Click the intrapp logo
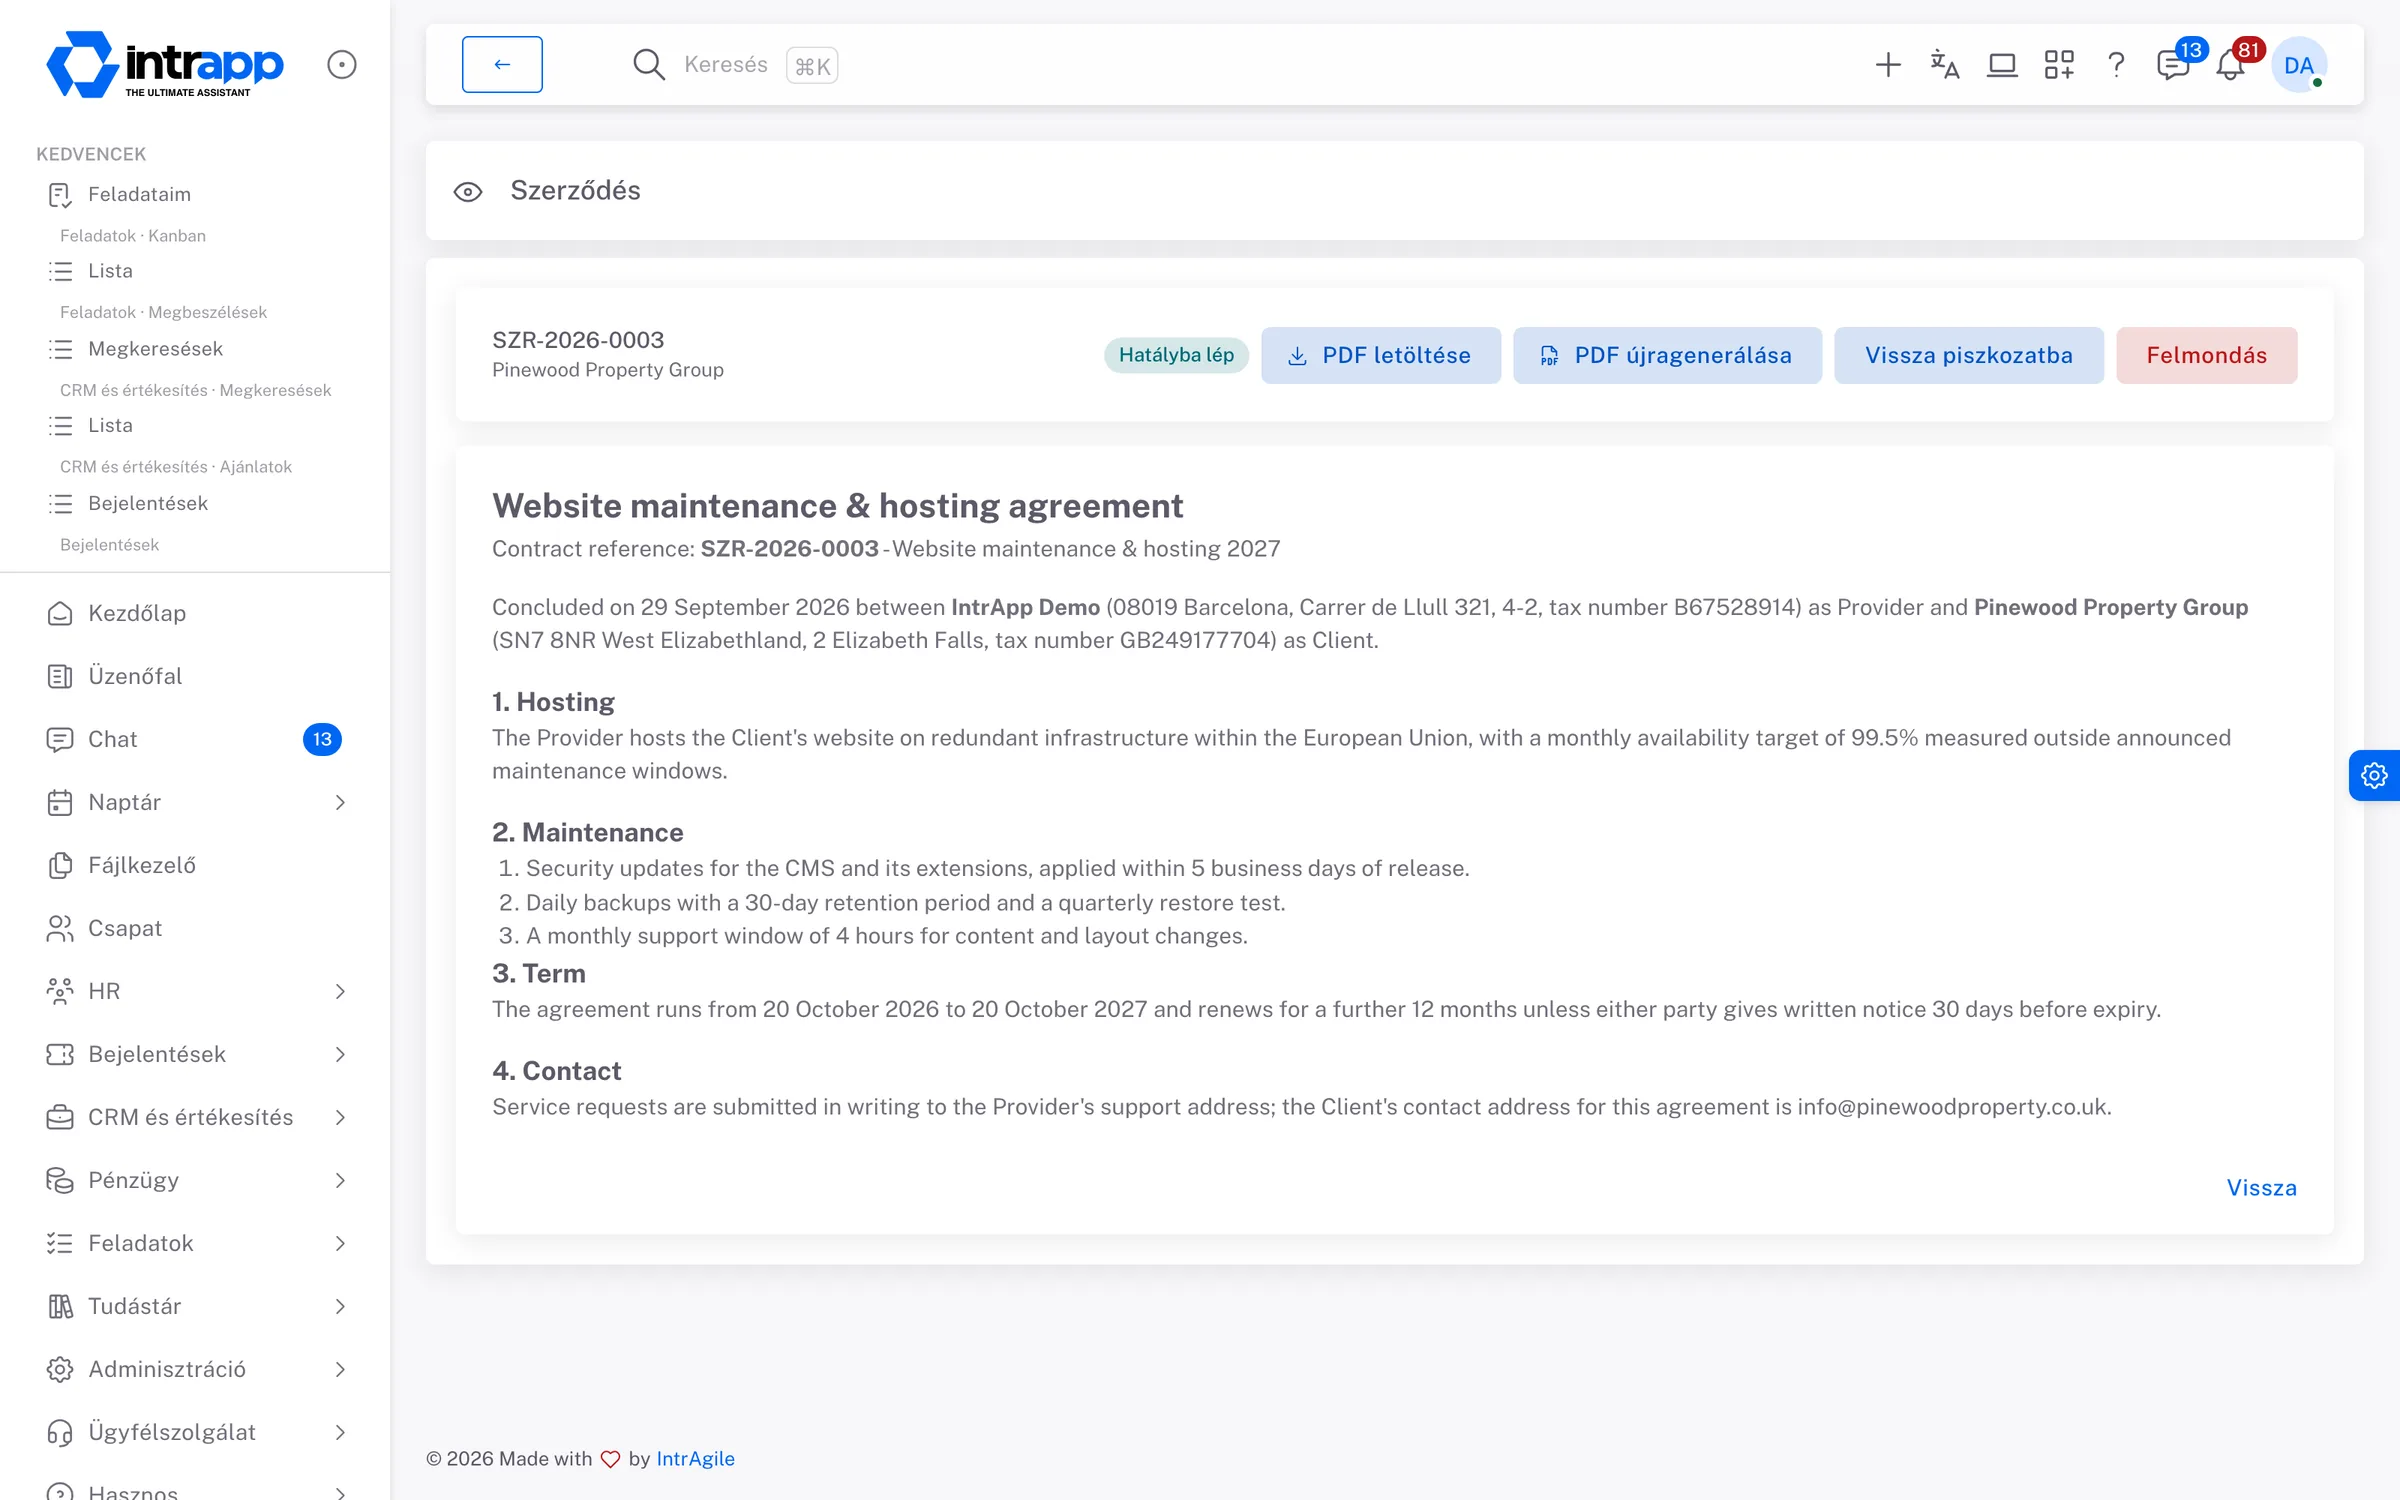Screen dimensions: 2400x1500 pos(166,65)
